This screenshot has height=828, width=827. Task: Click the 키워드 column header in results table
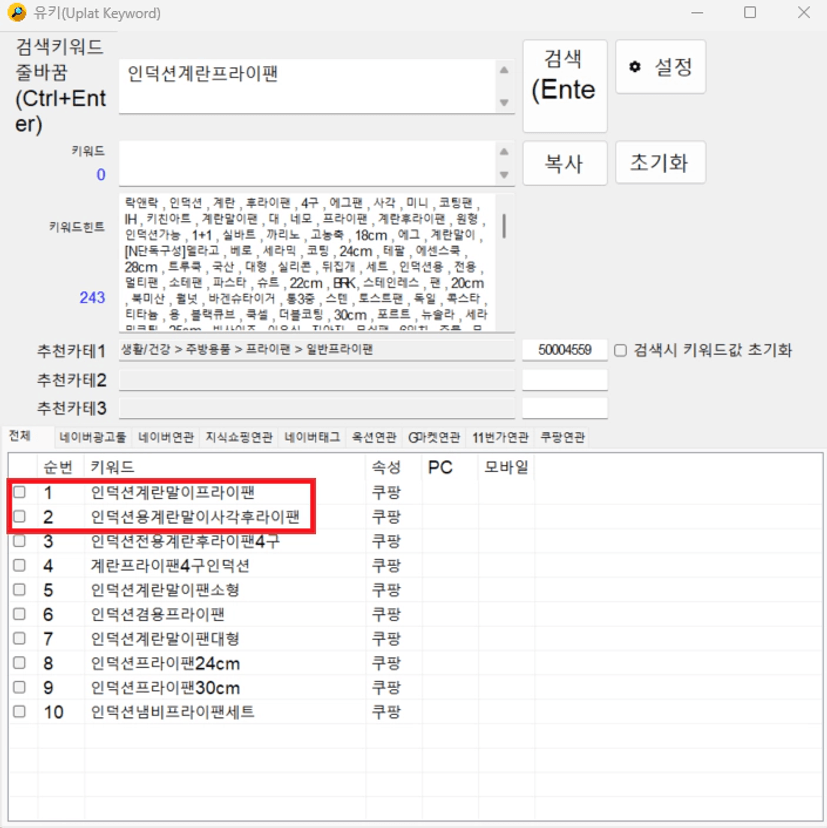pyautogui.click(x=224, y=467)
